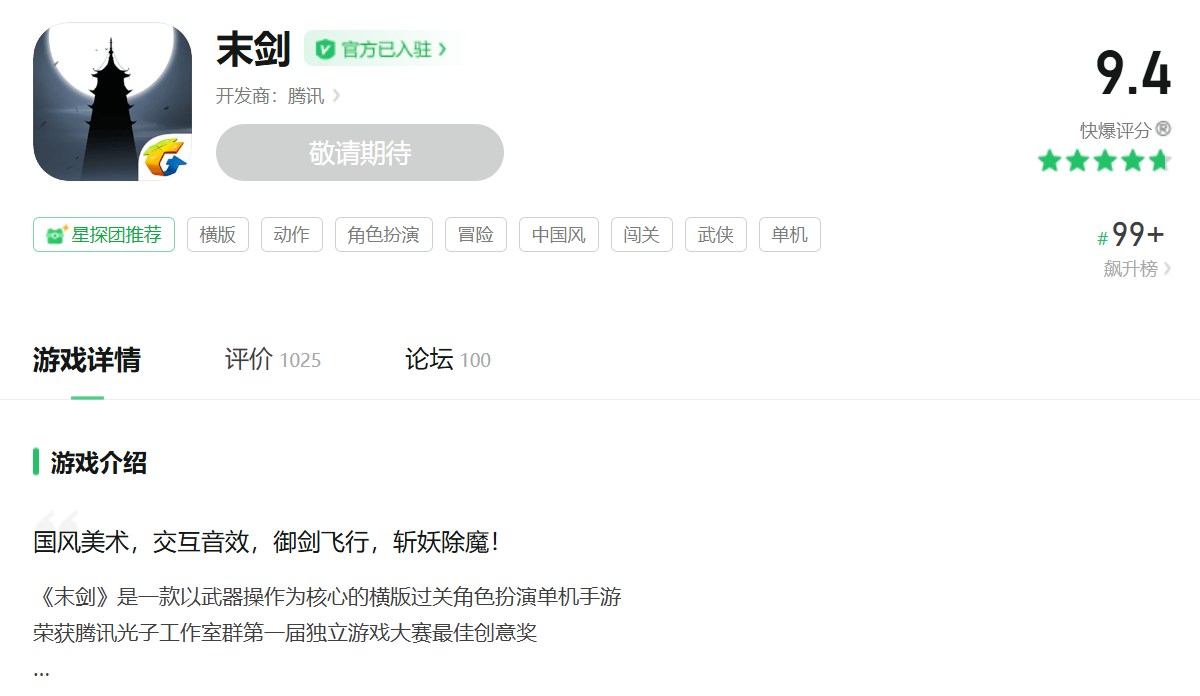The image size is (1200, 696).
Task: Click the green shield verification icon
Action: tap(325, 49)
